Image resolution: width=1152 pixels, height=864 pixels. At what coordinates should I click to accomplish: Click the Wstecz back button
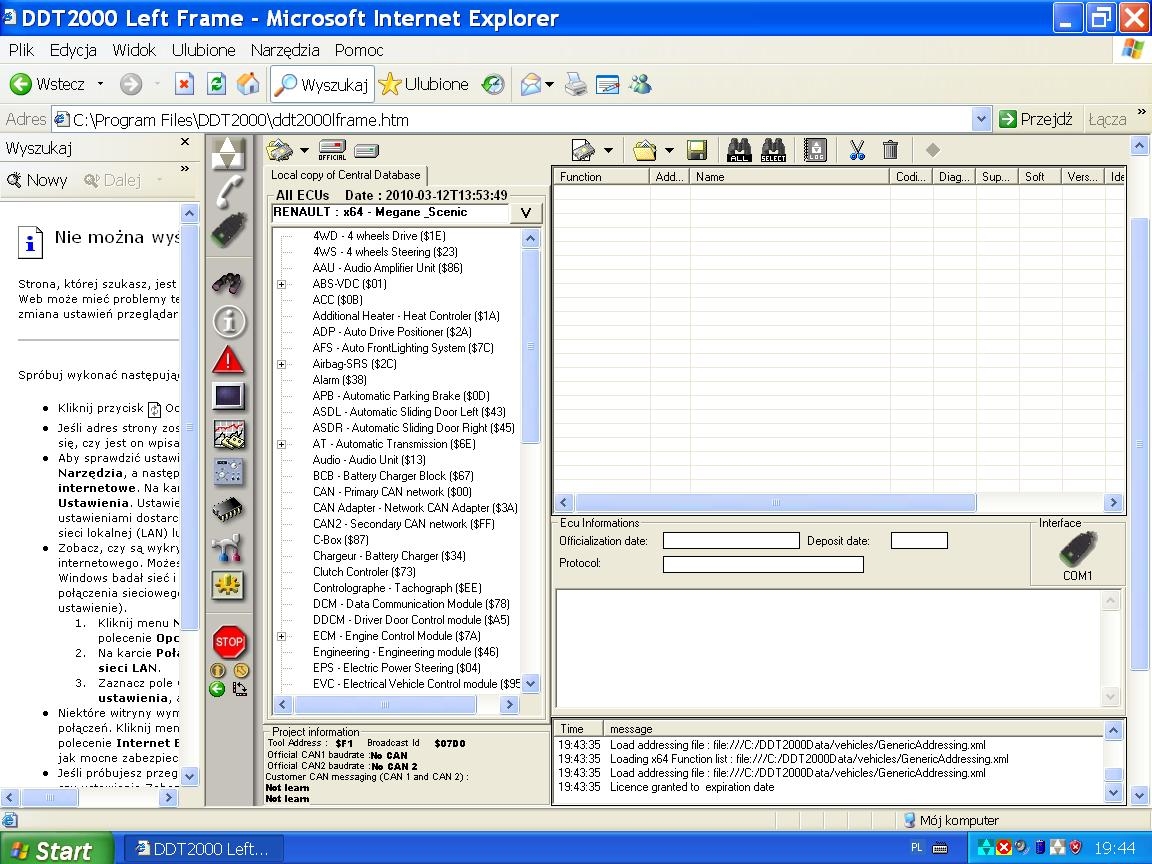(49, 84)
